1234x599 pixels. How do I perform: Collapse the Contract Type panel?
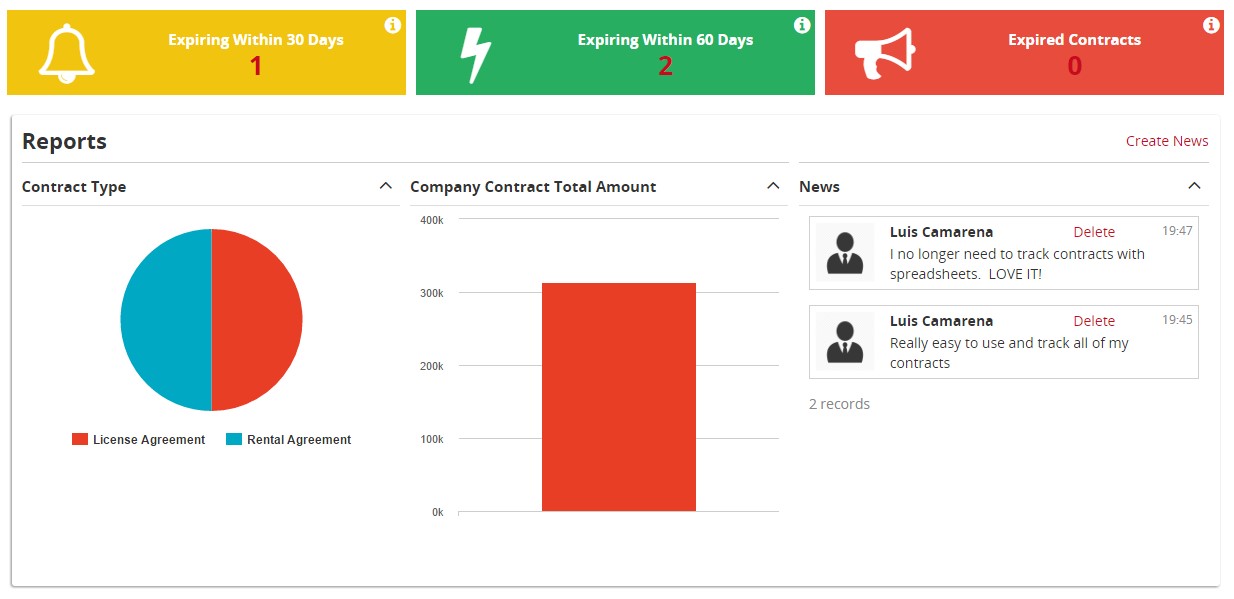[386, 186]
